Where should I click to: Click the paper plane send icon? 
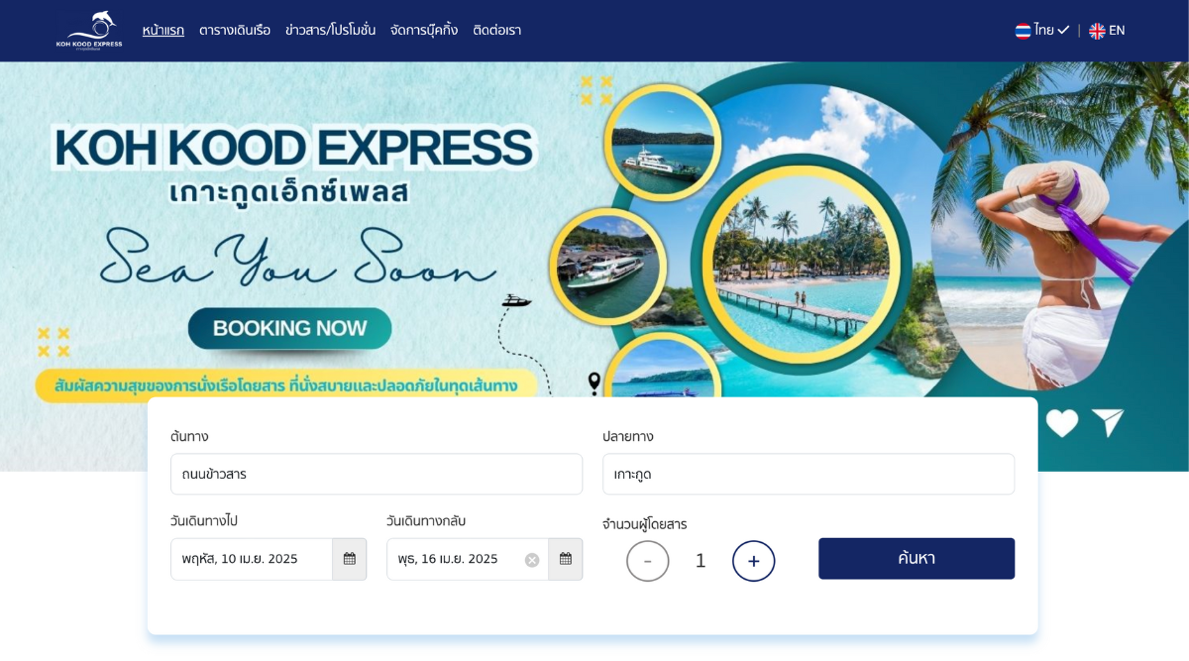point(1108,422)
